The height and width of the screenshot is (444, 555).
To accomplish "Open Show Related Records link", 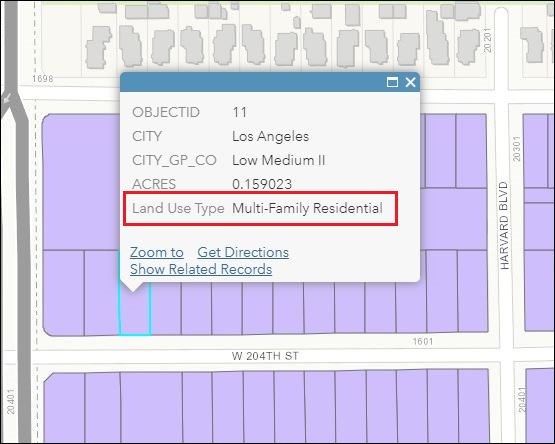I will (201, 269).
